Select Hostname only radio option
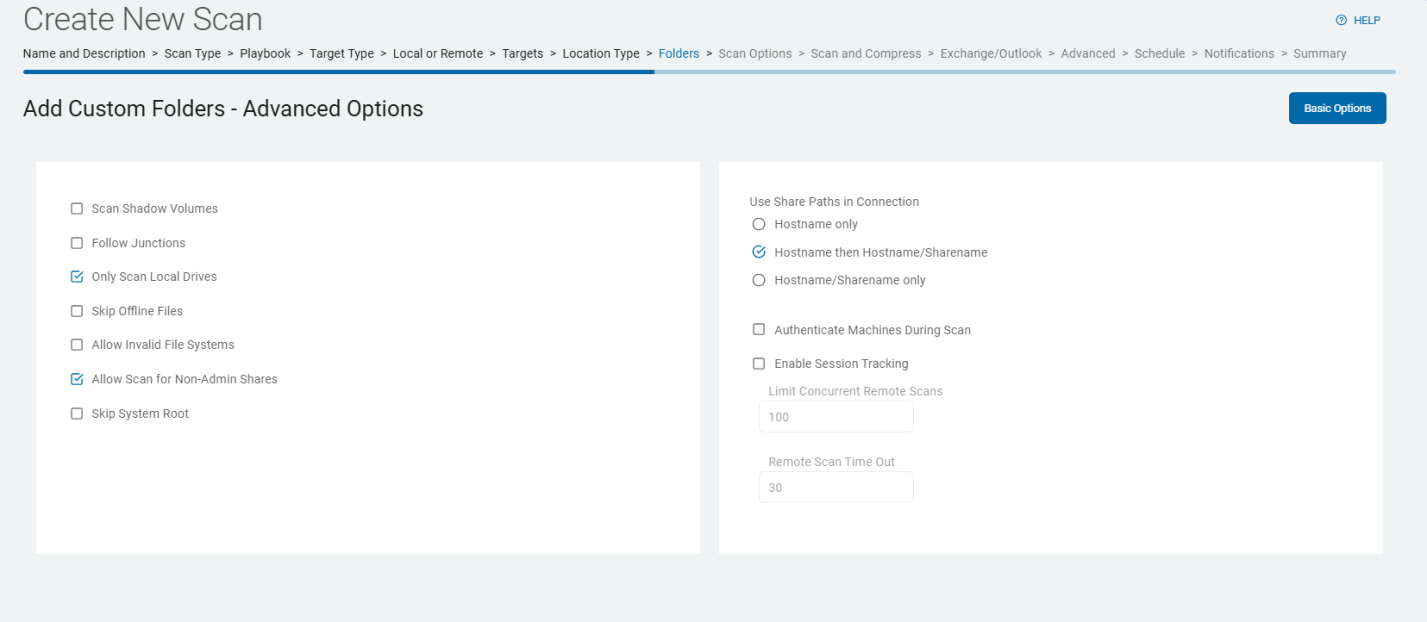This screenshot has width=1427, height=622. tap(759, 224)
